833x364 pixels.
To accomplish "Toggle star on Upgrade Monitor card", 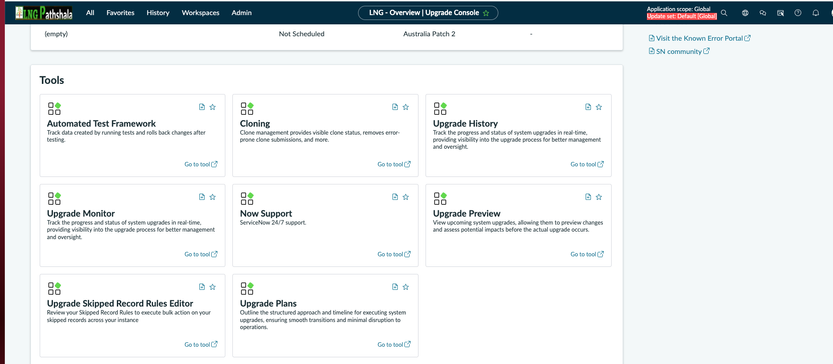I will 212,197.
